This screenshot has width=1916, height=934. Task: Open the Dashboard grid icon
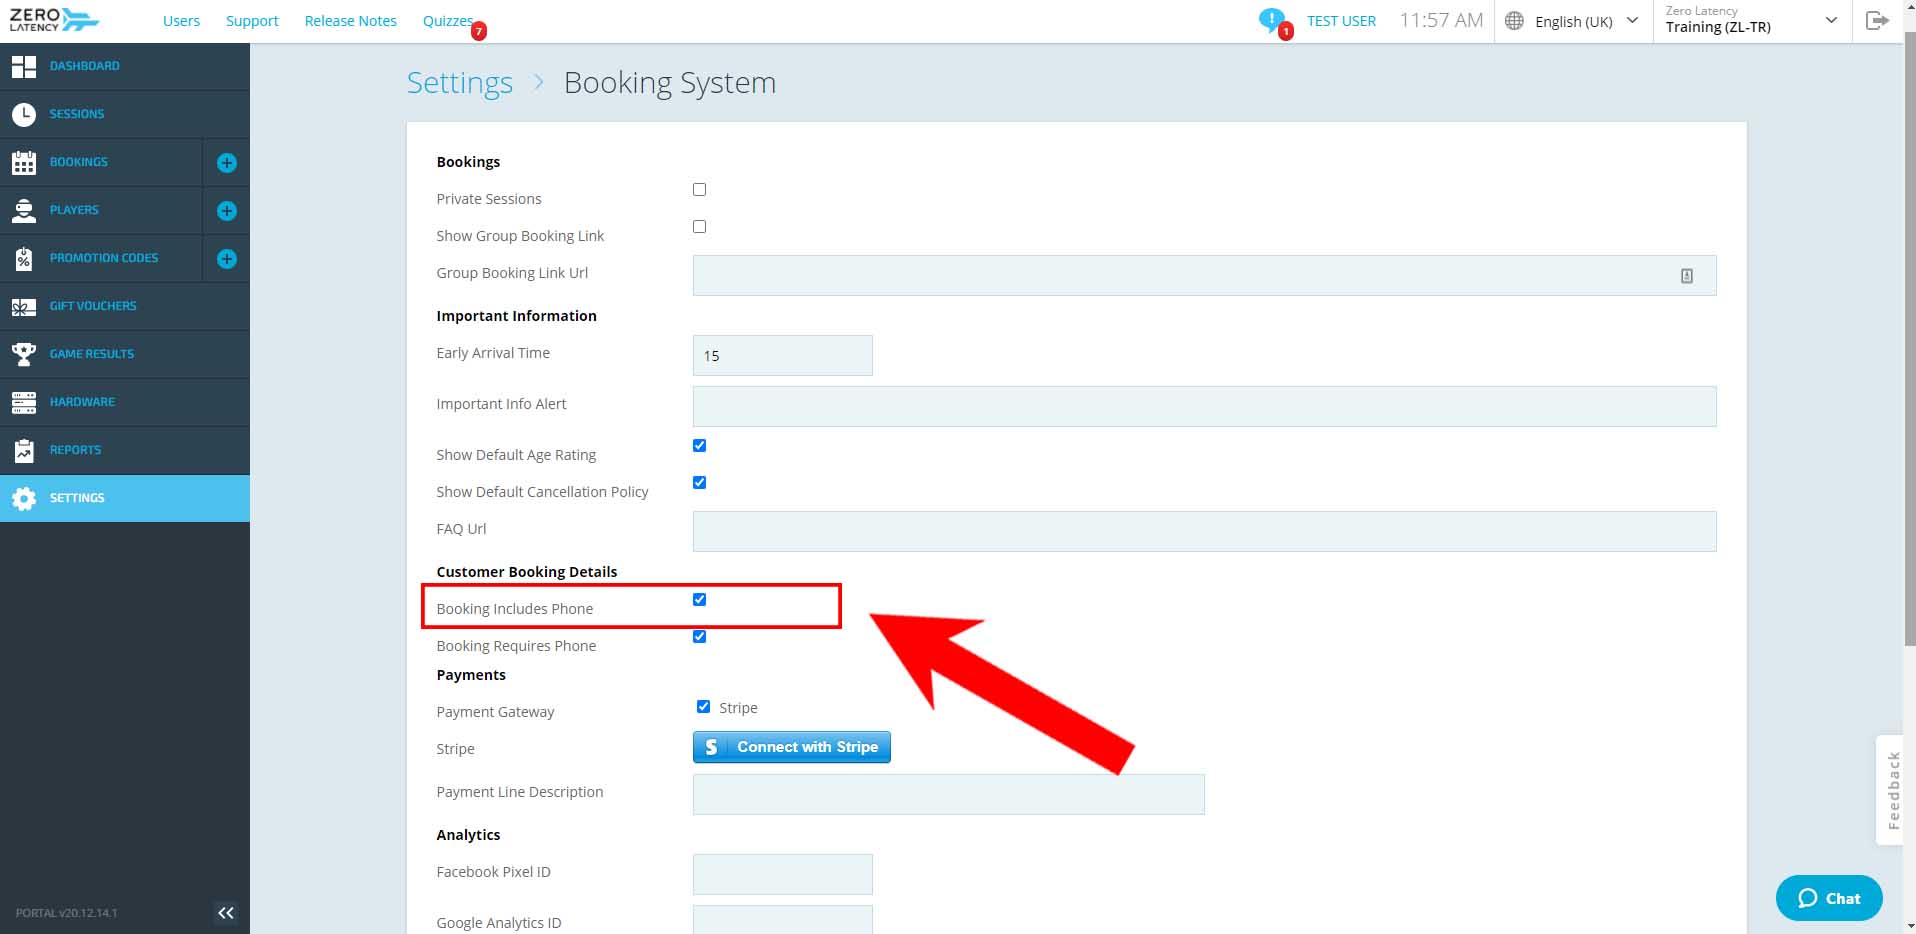tap(24, 66)
